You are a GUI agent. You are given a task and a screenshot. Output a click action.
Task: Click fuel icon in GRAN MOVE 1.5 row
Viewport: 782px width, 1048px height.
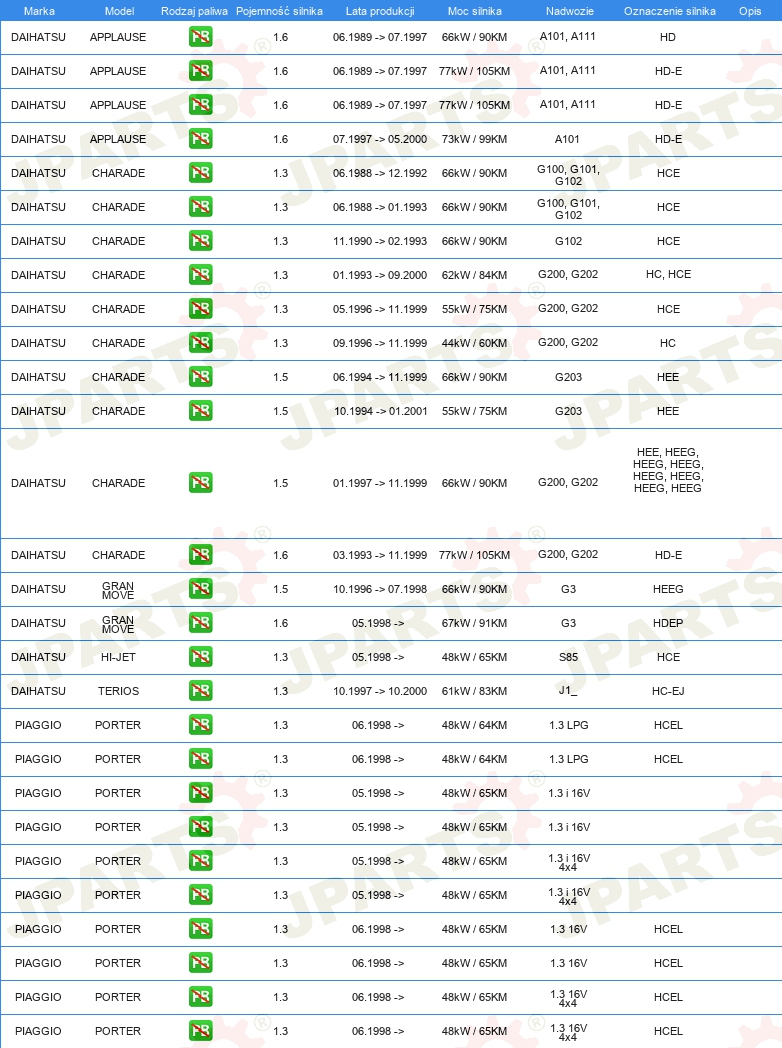tap(201, 589)
